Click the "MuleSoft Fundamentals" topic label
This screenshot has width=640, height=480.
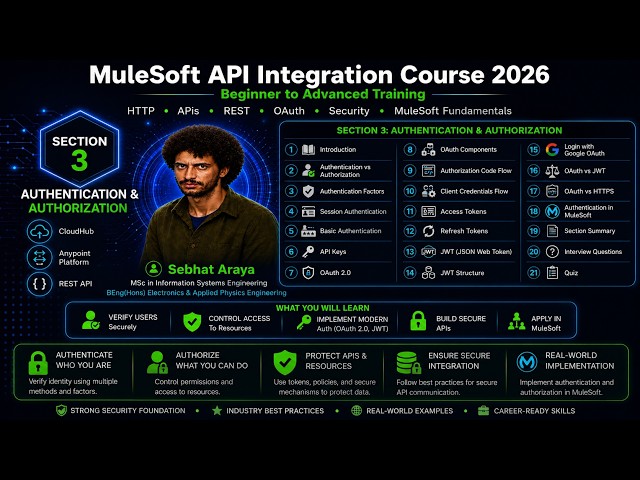pos(453,111)
